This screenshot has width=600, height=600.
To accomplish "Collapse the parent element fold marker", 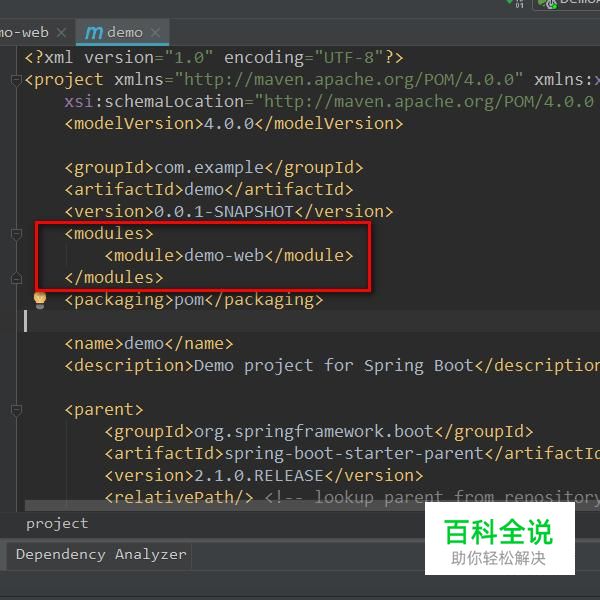I will pos(16,410).
